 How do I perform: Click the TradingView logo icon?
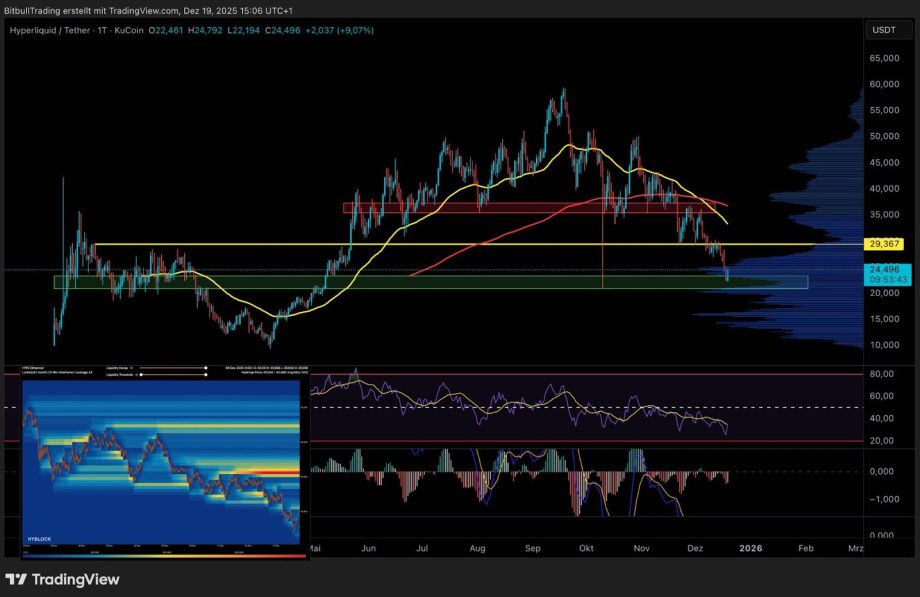point(17,579)
